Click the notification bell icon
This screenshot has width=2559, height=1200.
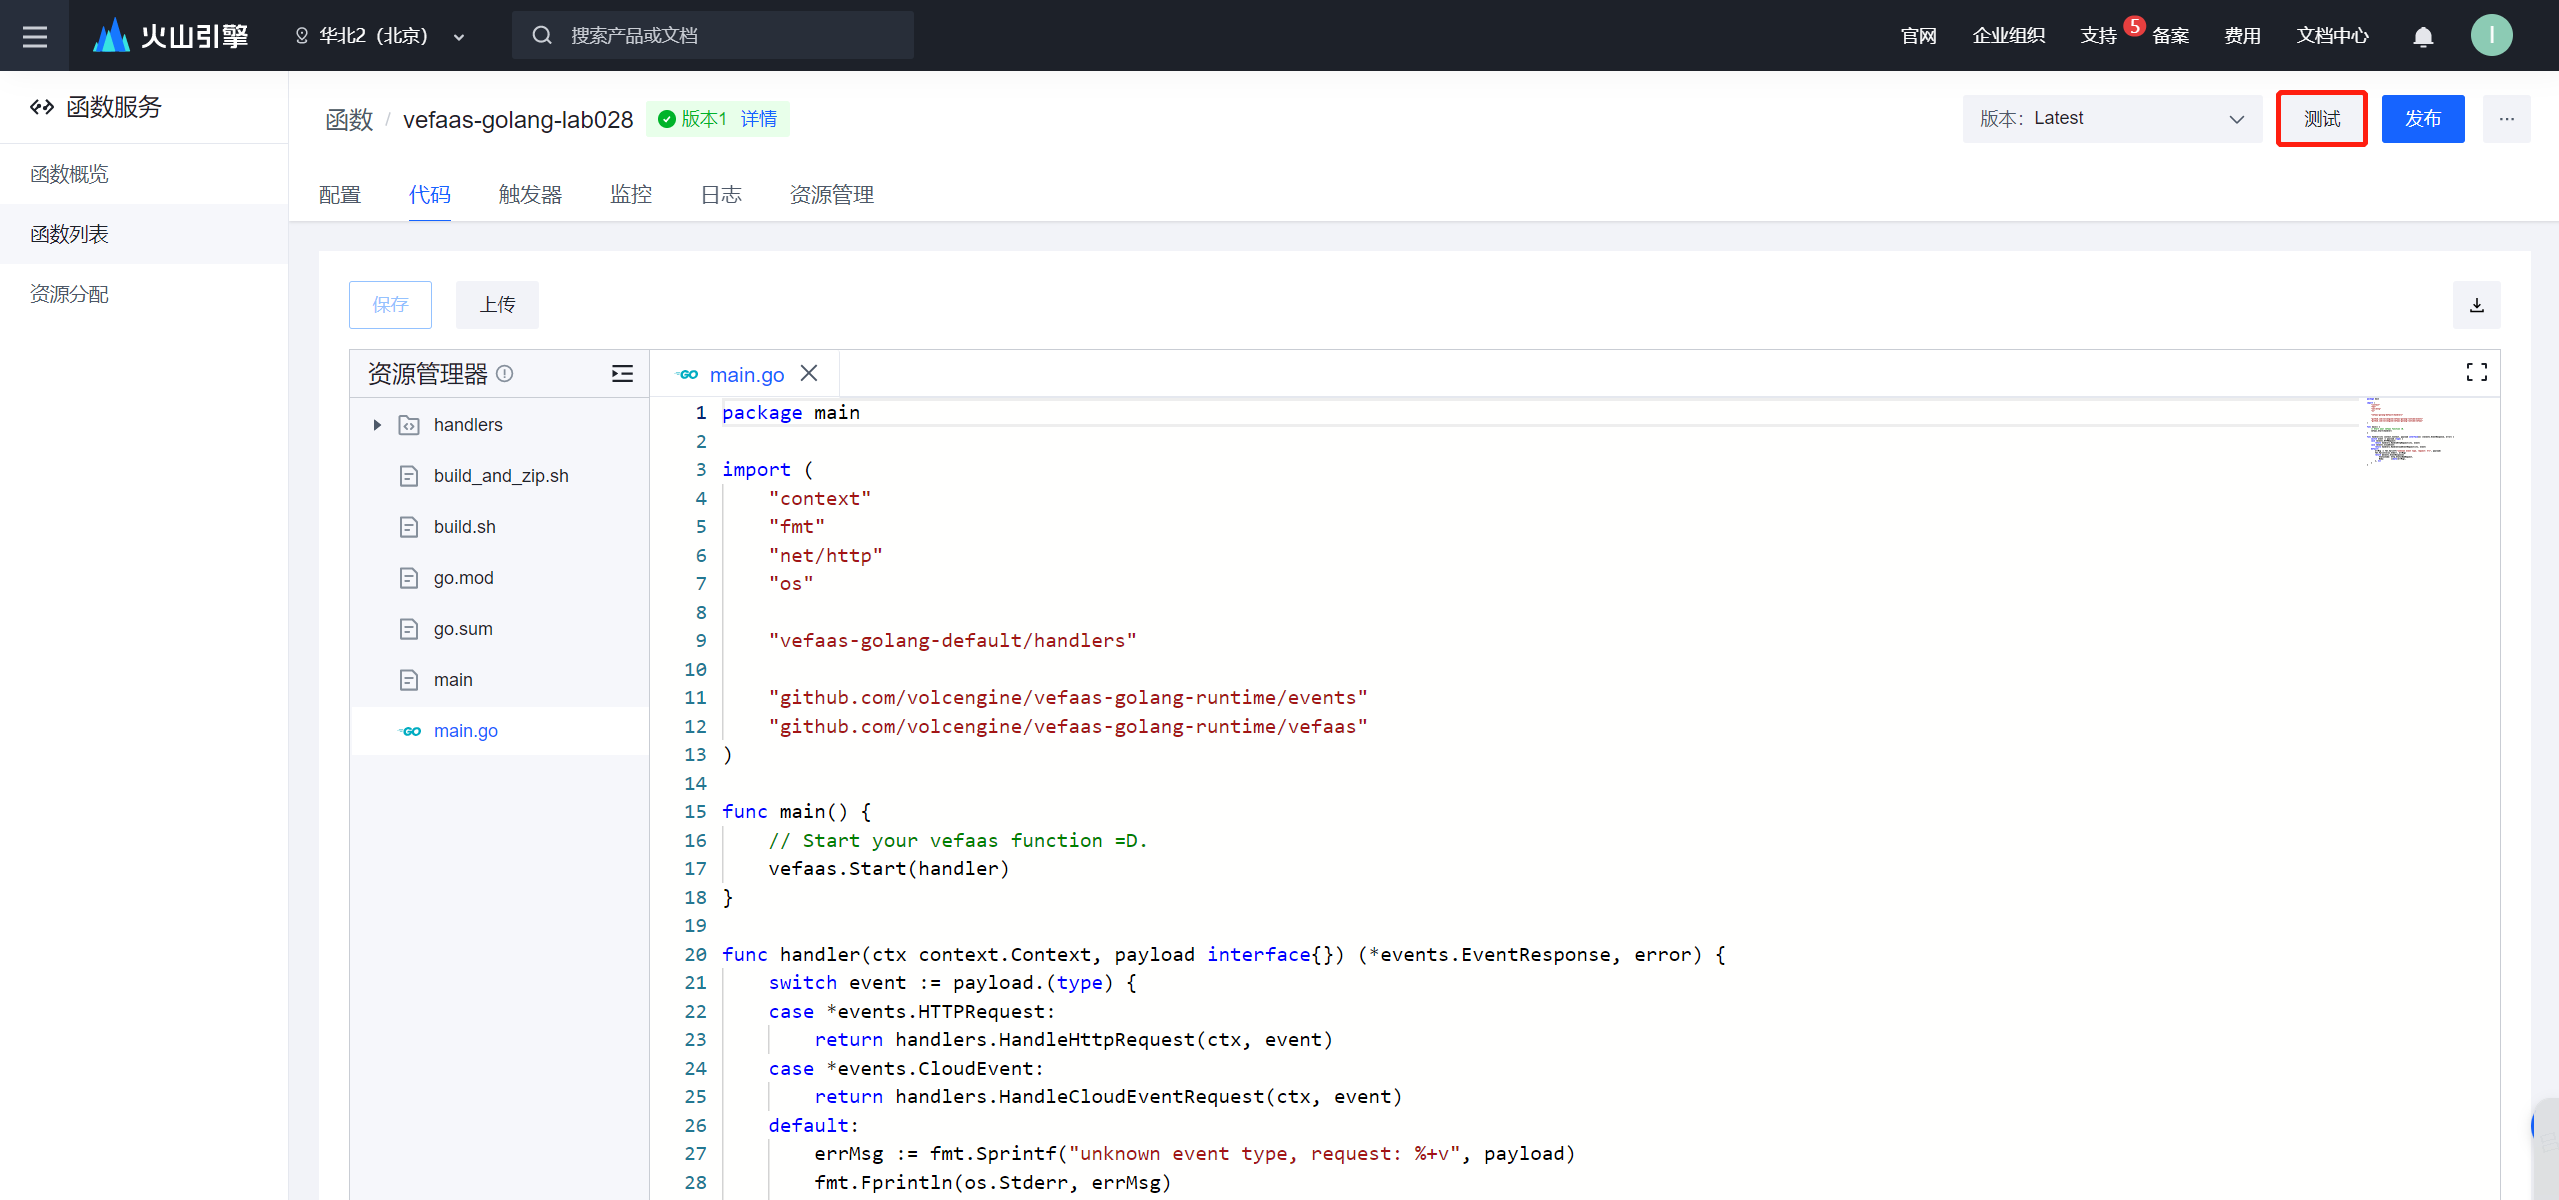click(x=2422, y=37)
